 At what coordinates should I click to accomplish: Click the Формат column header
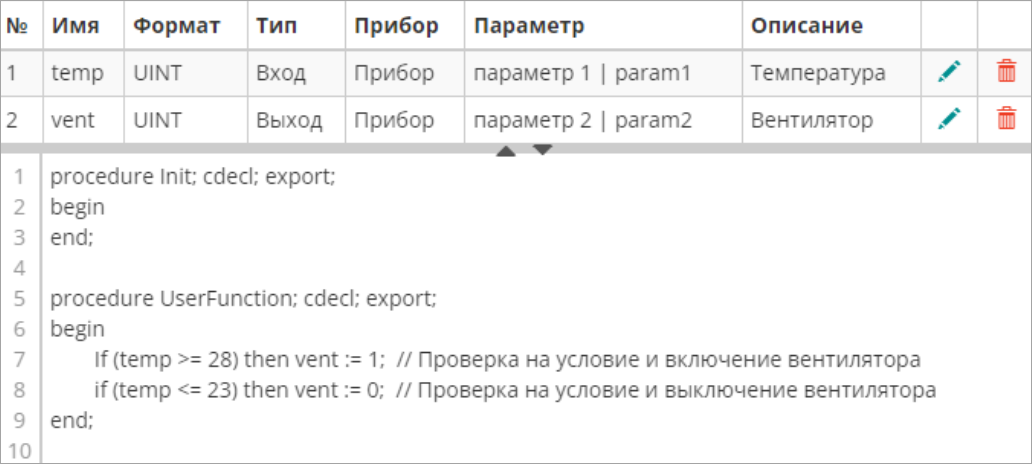pyautogui.click(x=176, y=26)
